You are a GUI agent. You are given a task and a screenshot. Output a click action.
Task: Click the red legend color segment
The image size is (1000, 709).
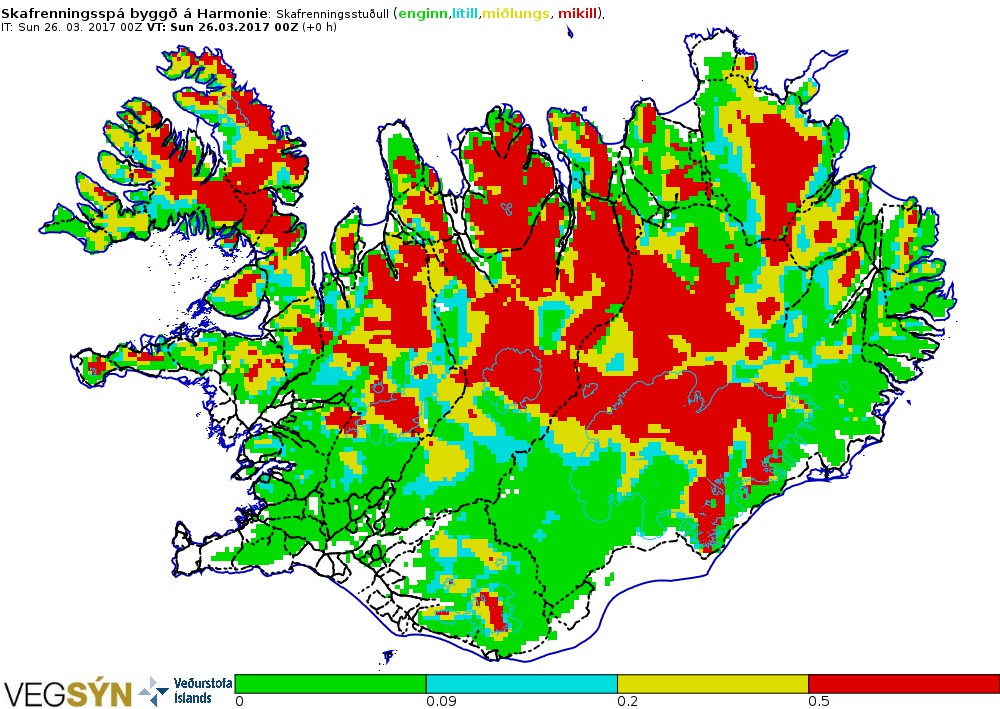coord(904,683)
